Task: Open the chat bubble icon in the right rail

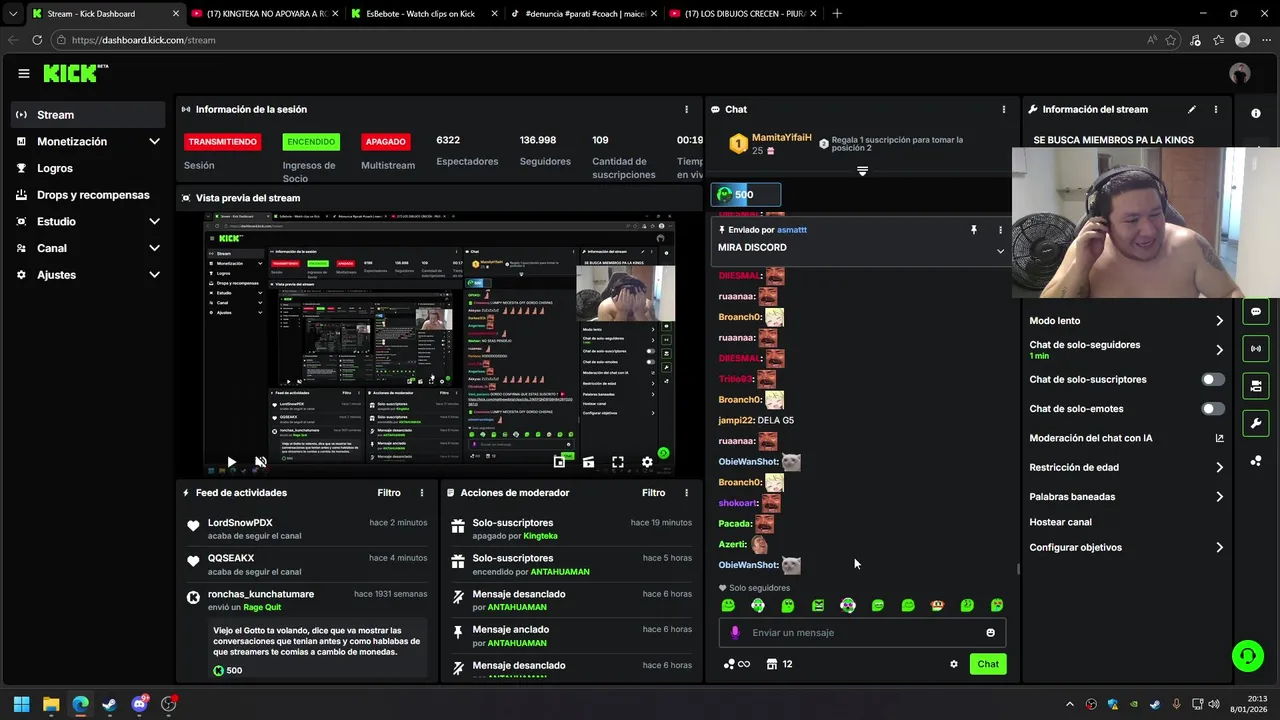Action: 1256,311
